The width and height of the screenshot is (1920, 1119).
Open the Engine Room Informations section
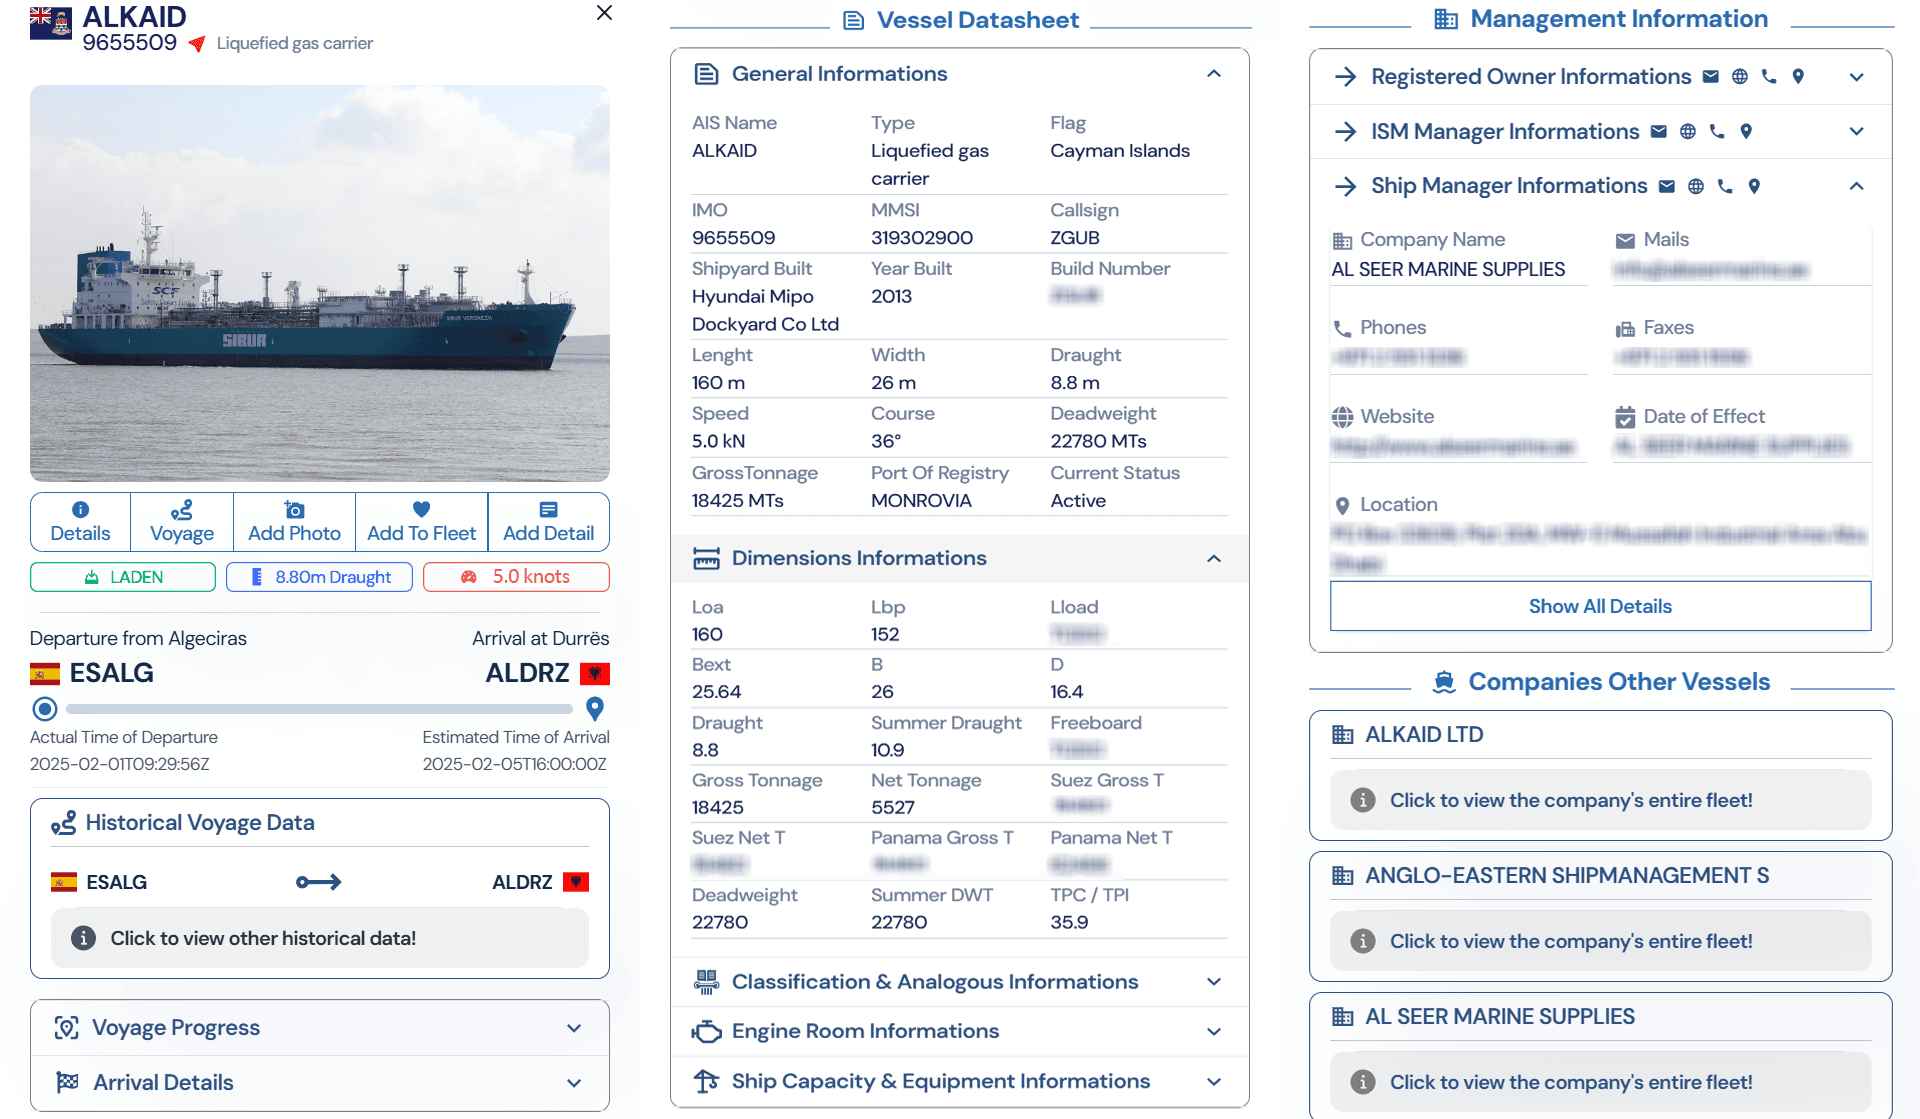point(1214,1031)
